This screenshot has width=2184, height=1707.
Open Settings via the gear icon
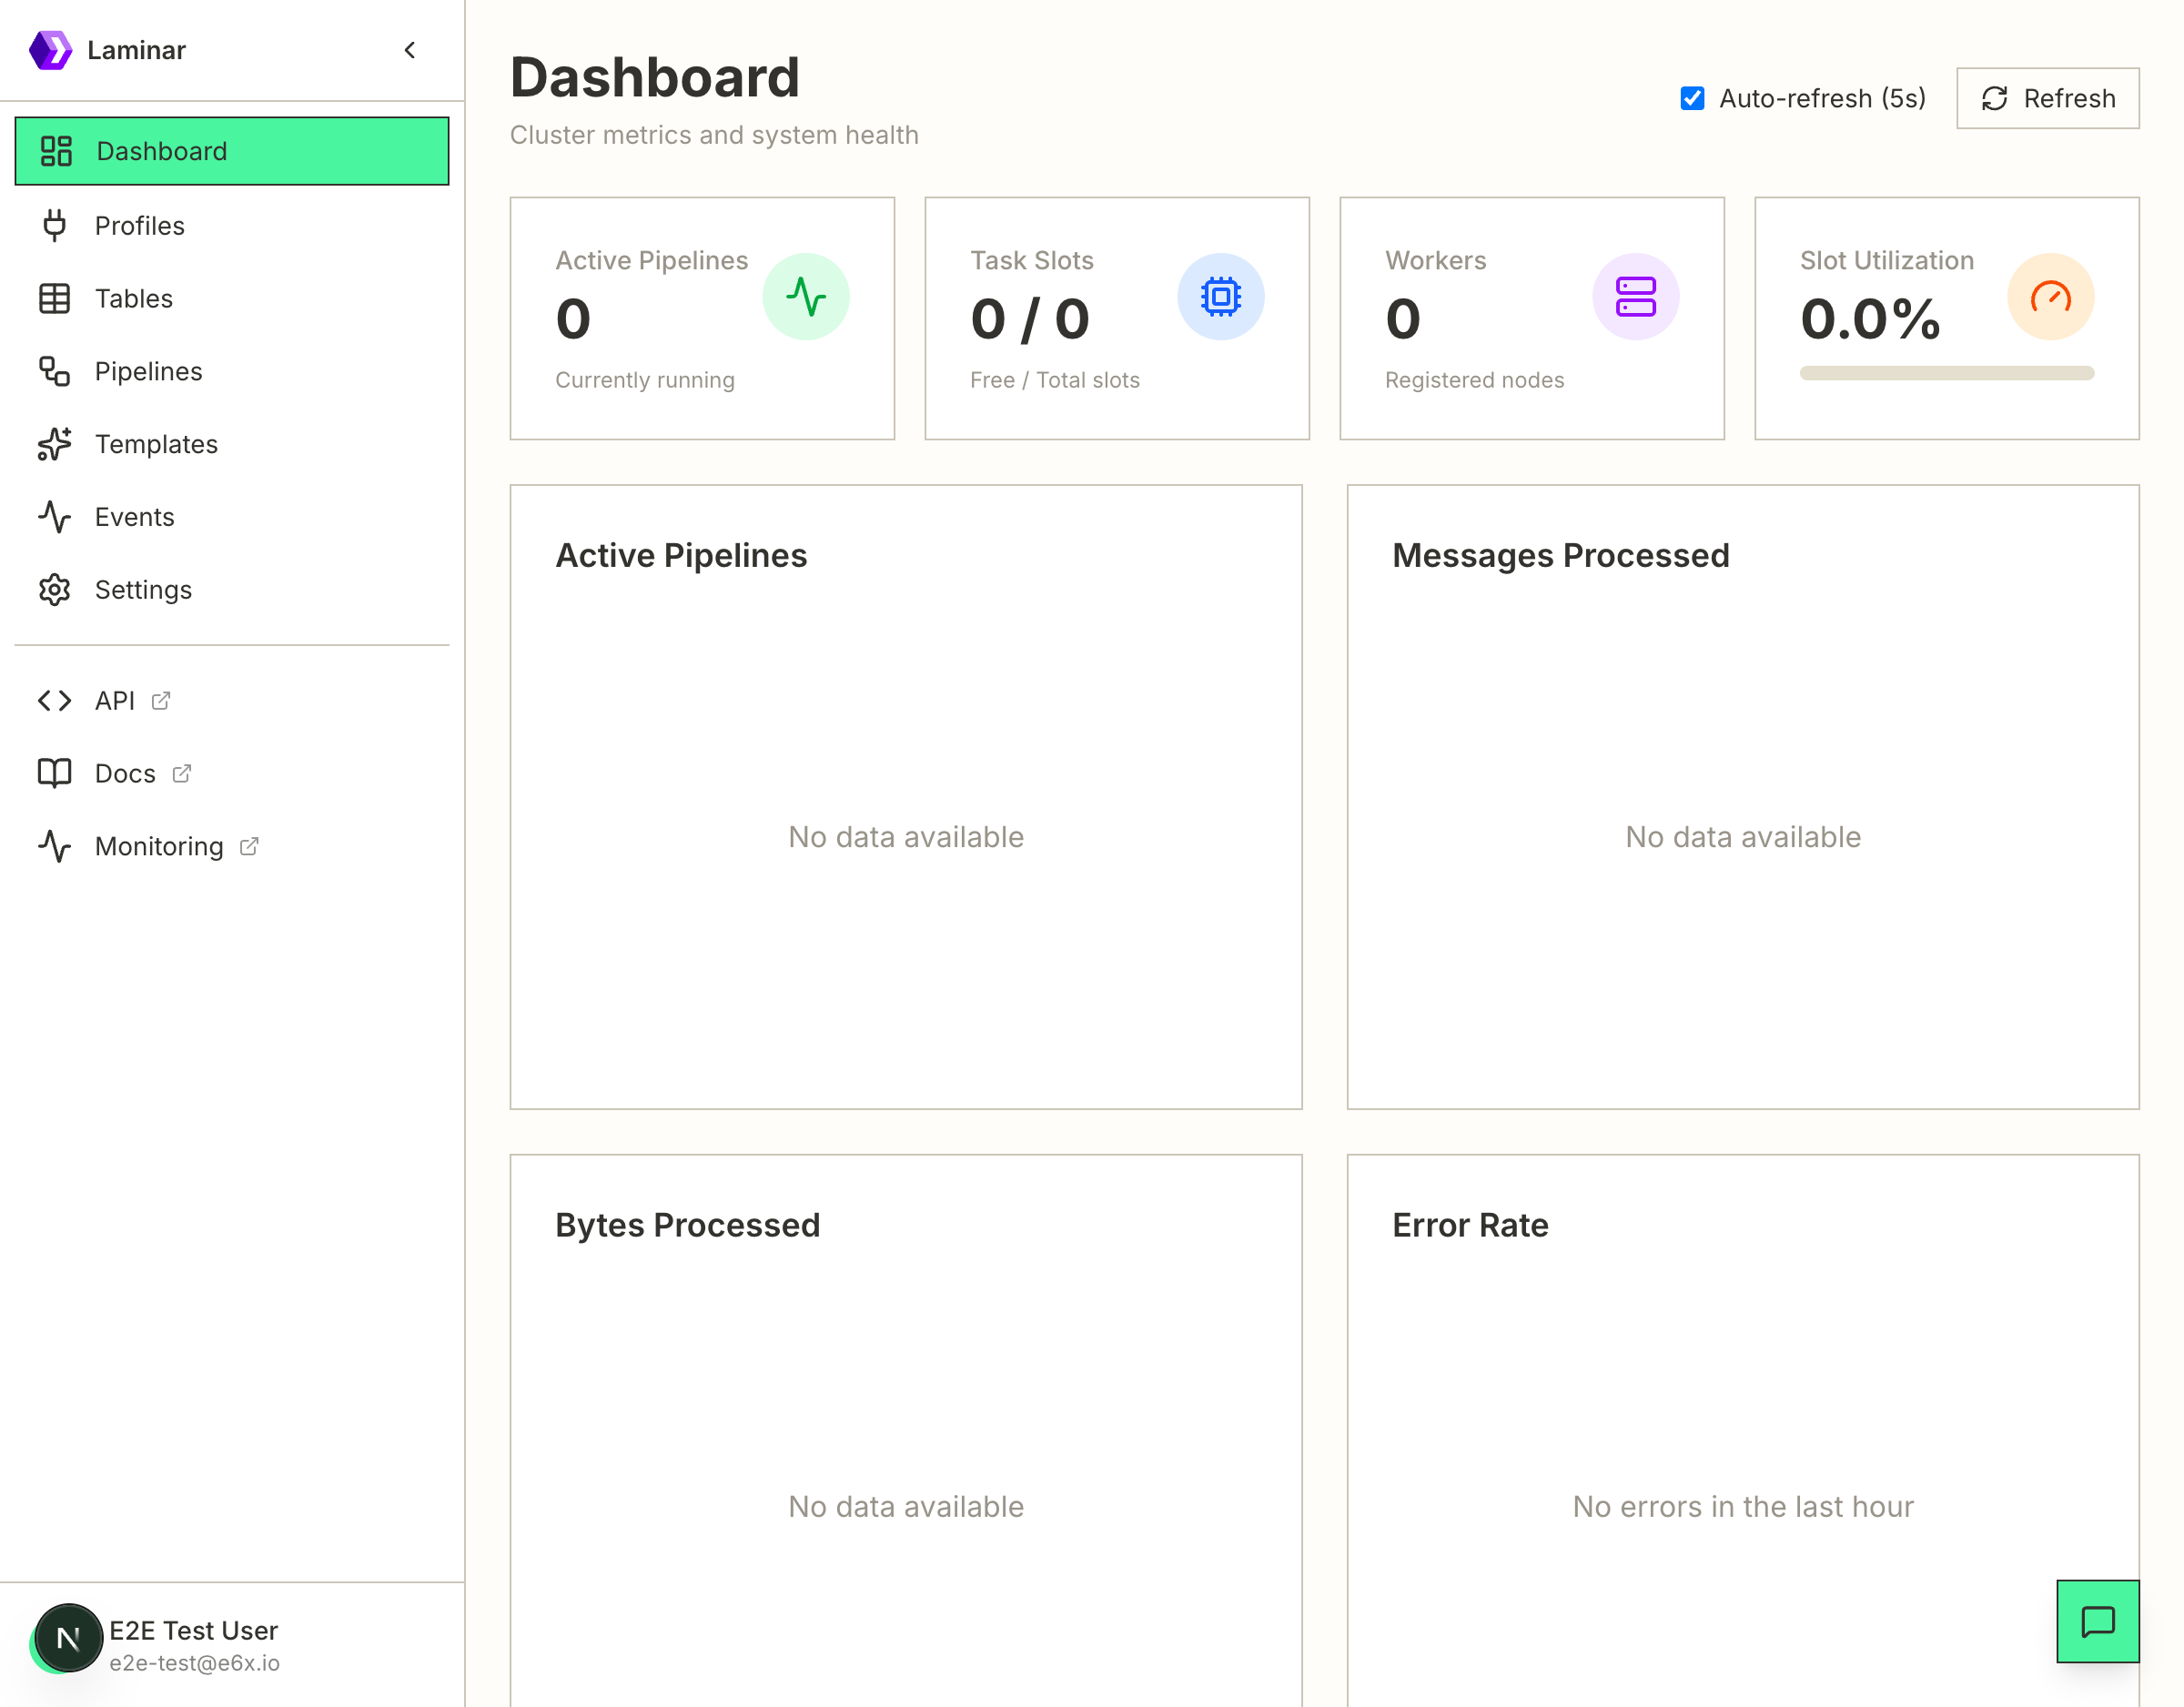[x=54, y=590]
